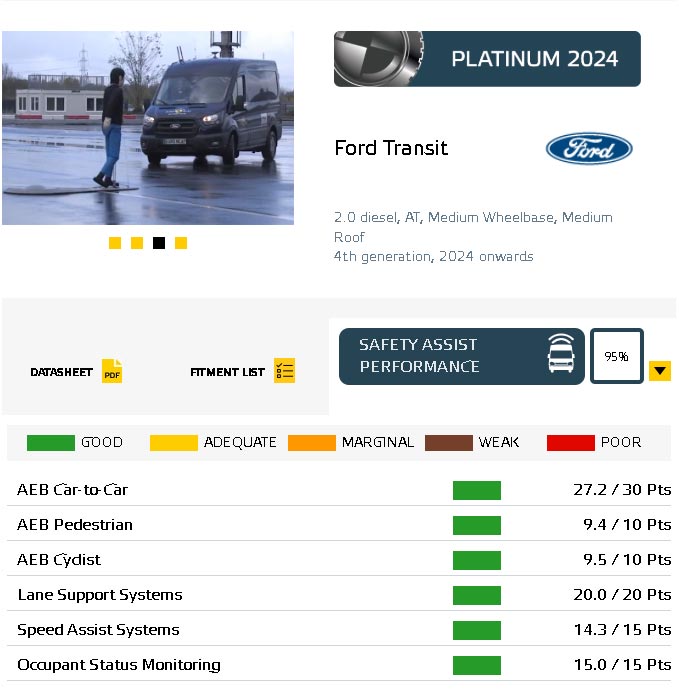
Task: Click the Platinum 2024 award badge
Action: point(487,59)
